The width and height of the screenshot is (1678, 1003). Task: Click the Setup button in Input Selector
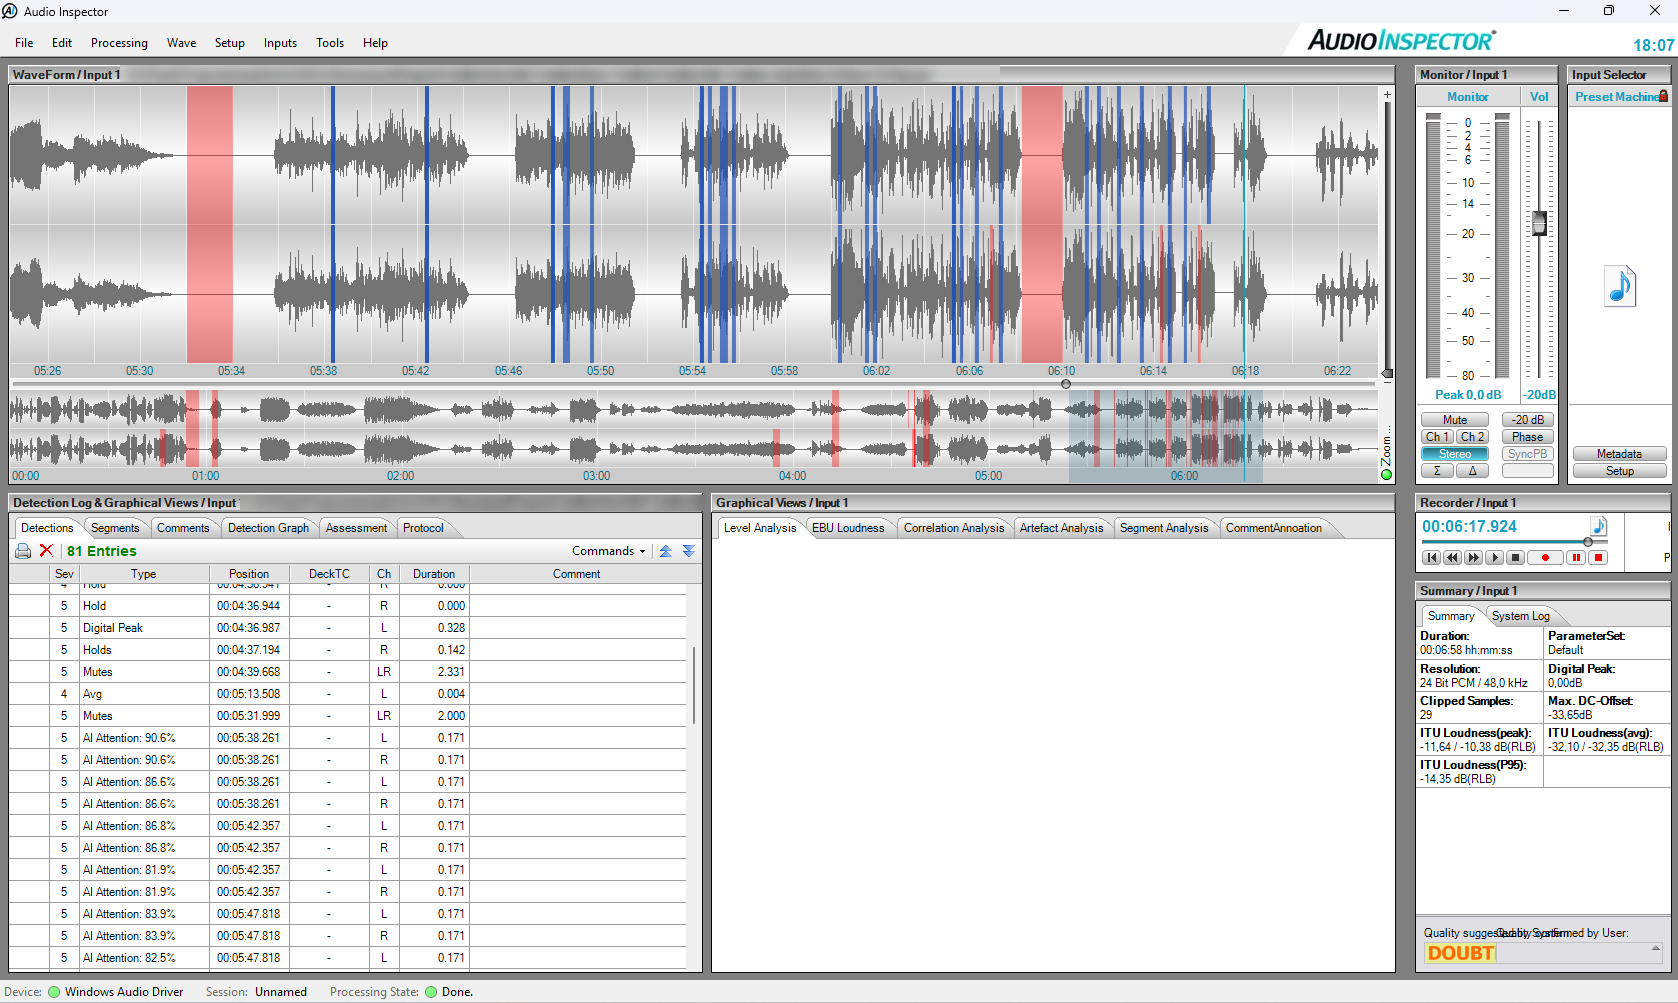point(1619,471)
